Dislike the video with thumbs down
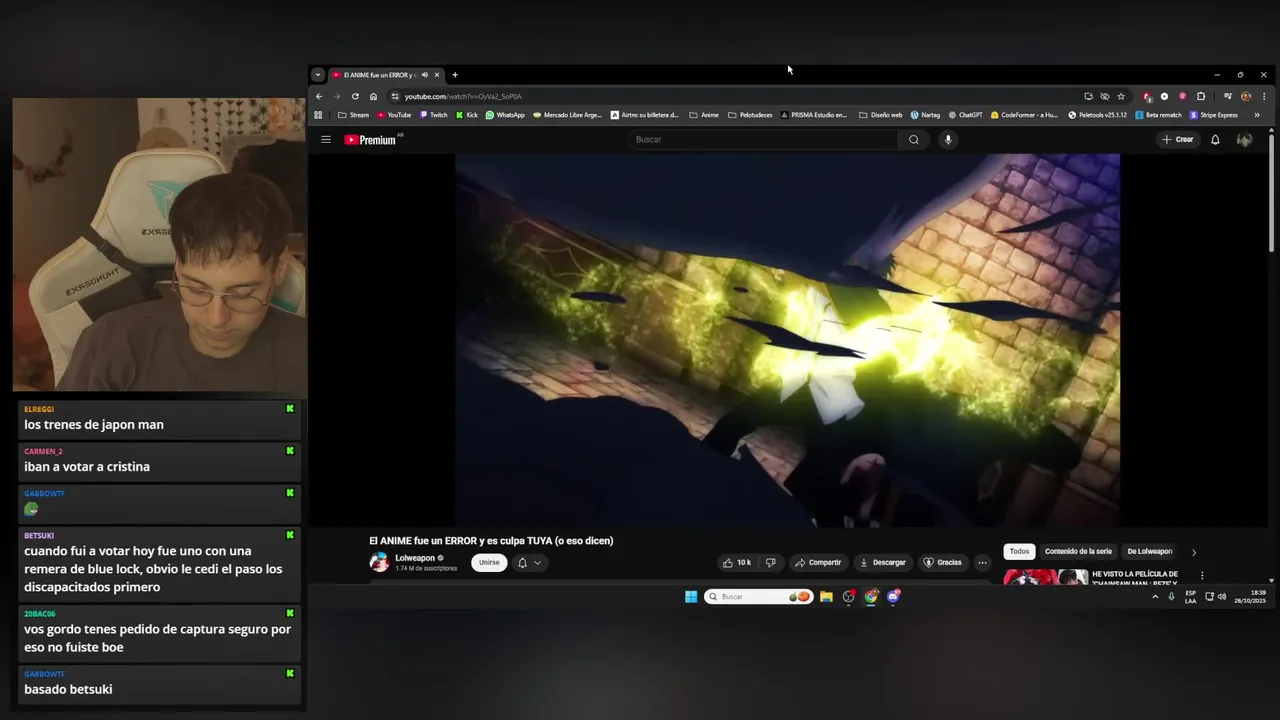 coord(770,563)
